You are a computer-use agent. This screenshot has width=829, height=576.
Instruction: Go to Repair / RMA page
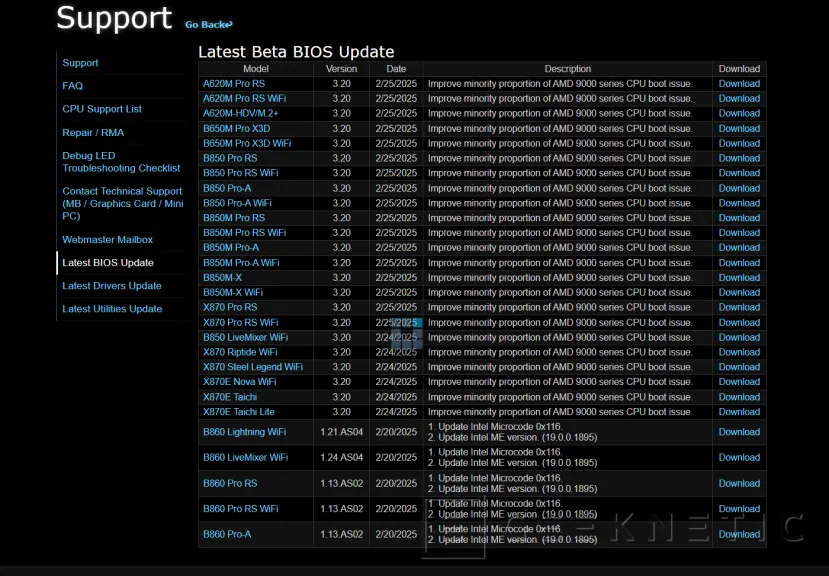(93, 133)
